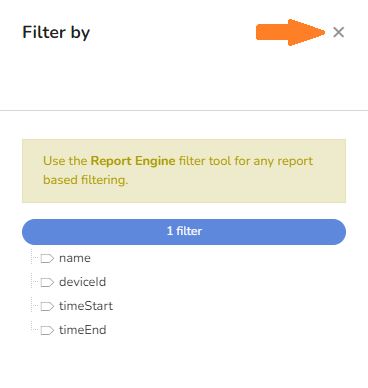Click the tag icon beside name

tap(47, 258)
